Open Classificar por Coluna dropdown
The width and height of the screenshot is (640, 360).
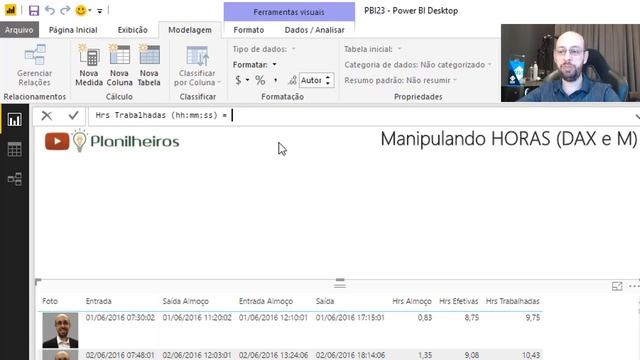(198, 65)
